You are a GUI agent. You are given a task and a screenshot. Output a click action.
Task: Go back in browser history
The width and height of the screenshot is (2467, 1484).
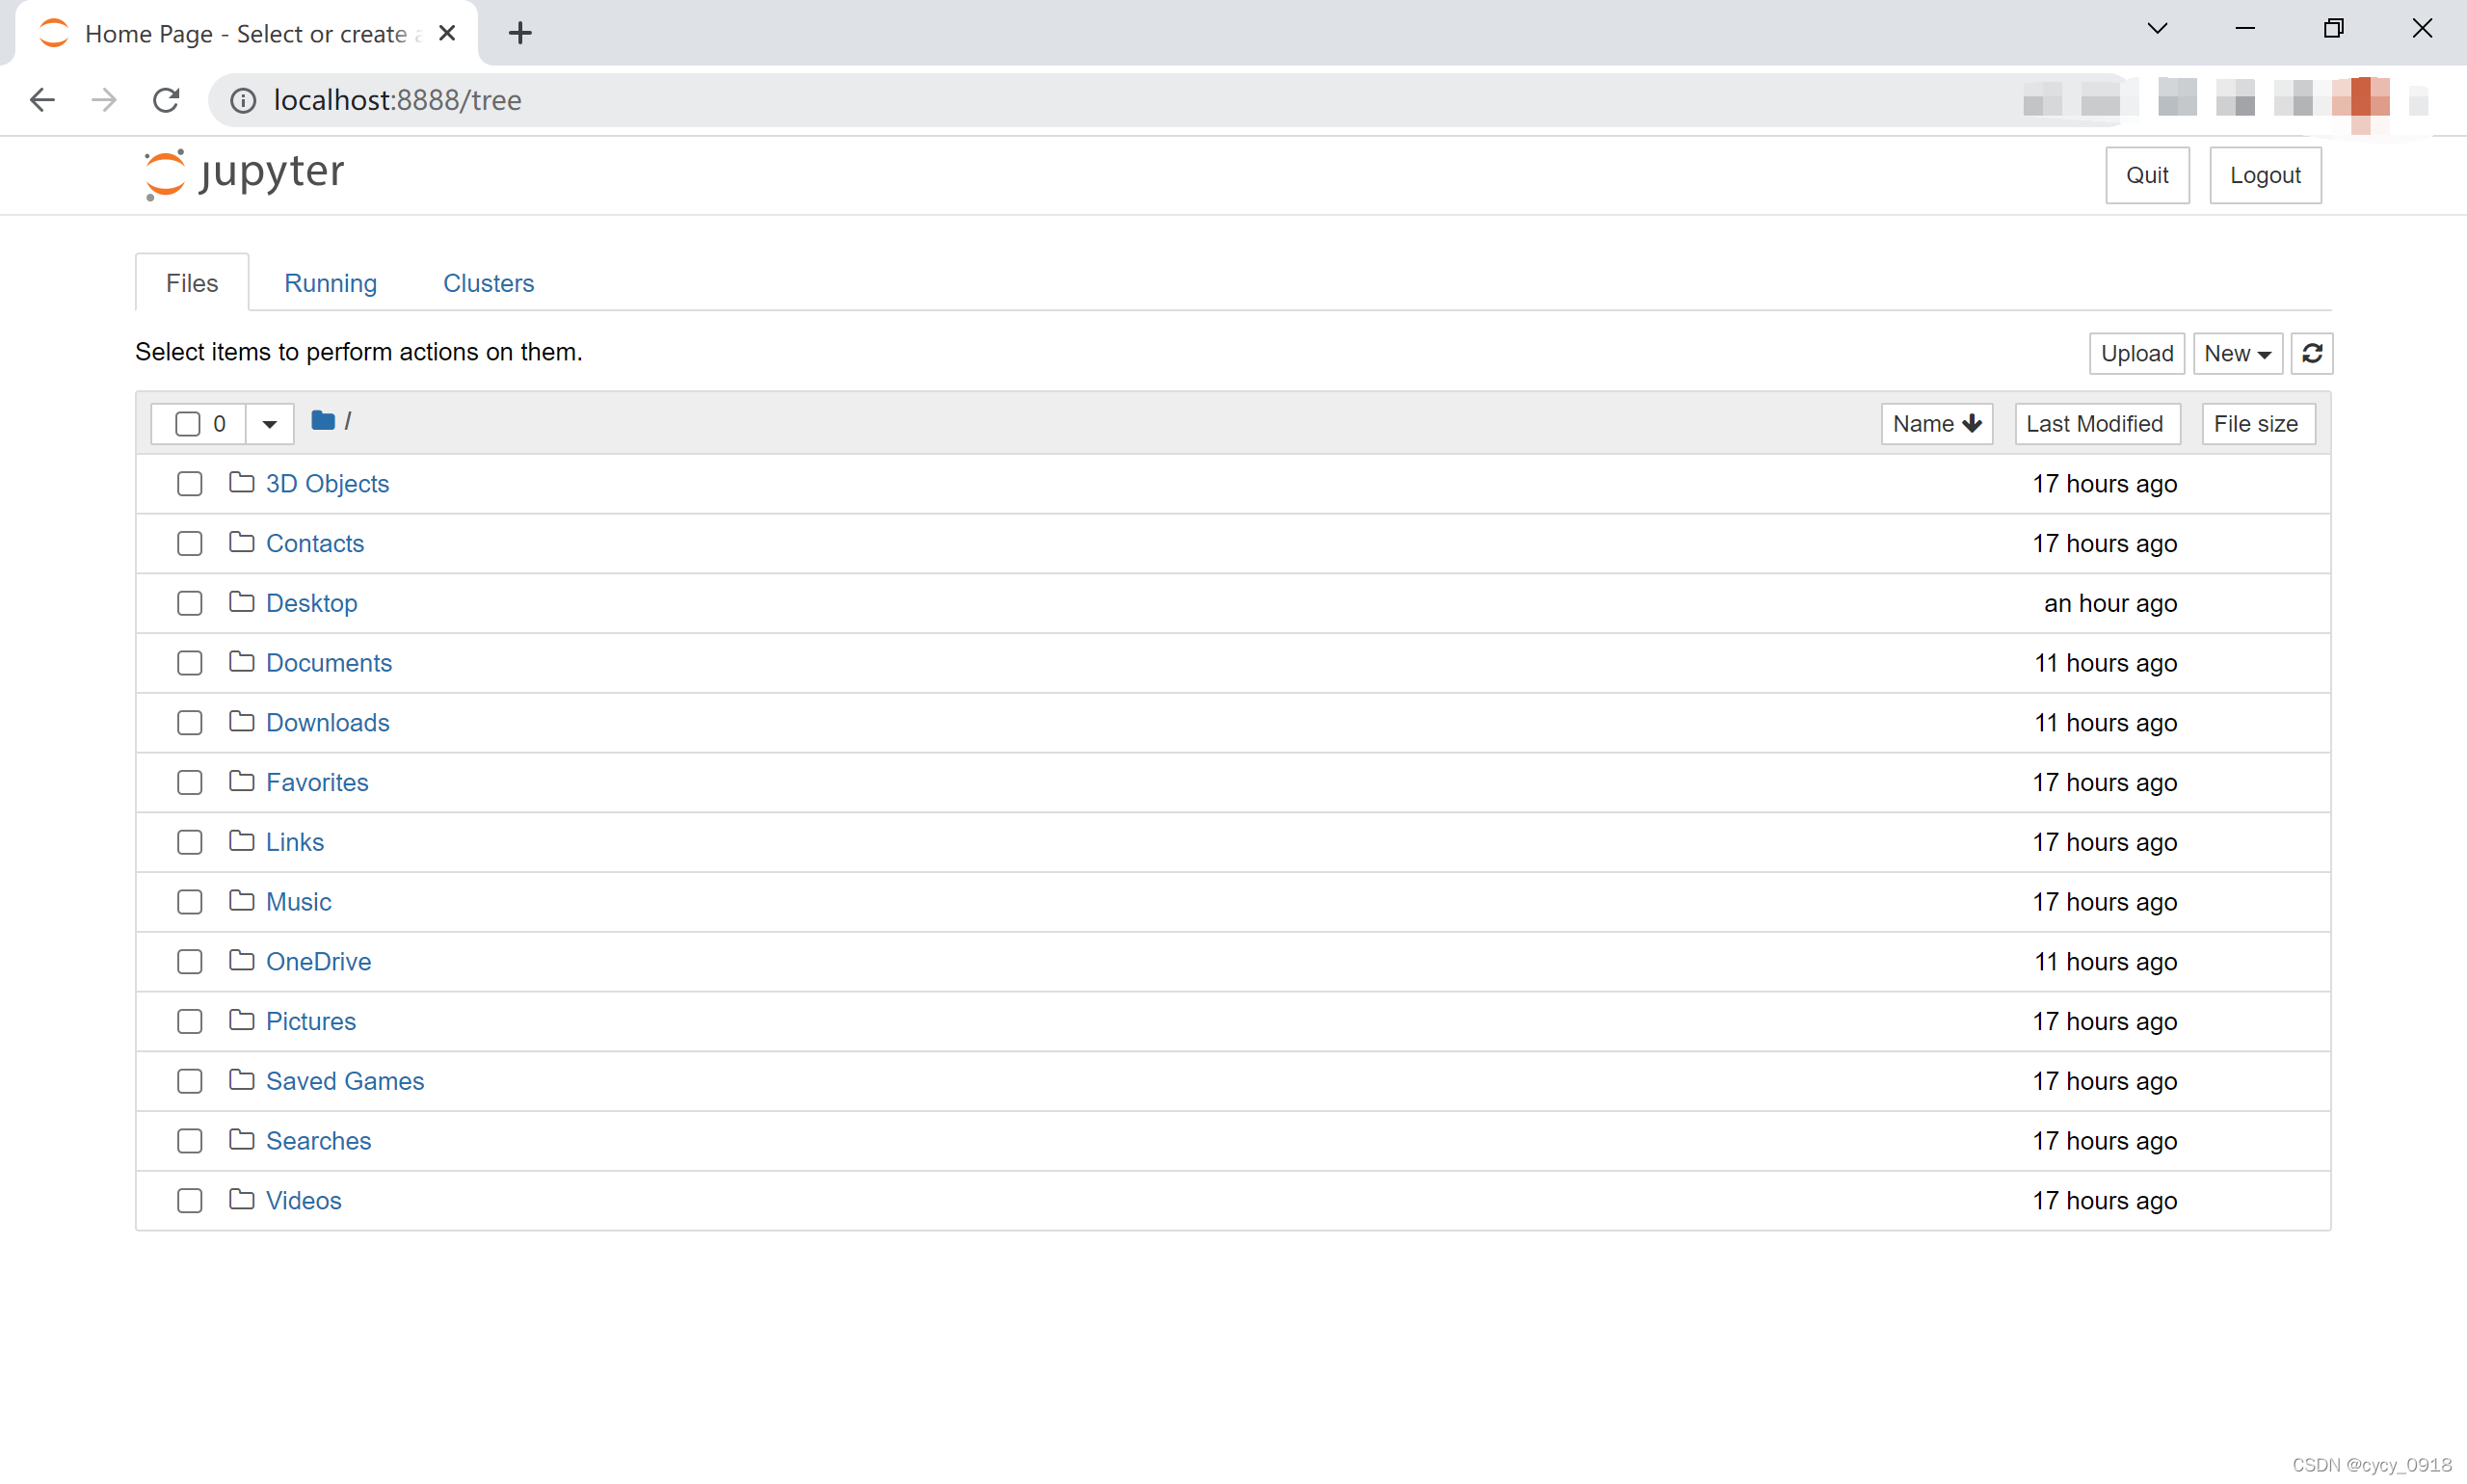[x=42, y=100]
